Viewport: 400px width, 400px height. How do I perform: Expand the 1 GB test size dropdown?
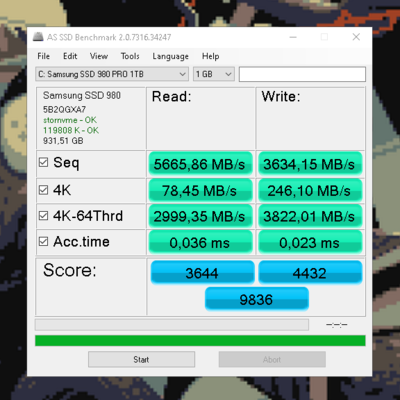tap(214, 74)
